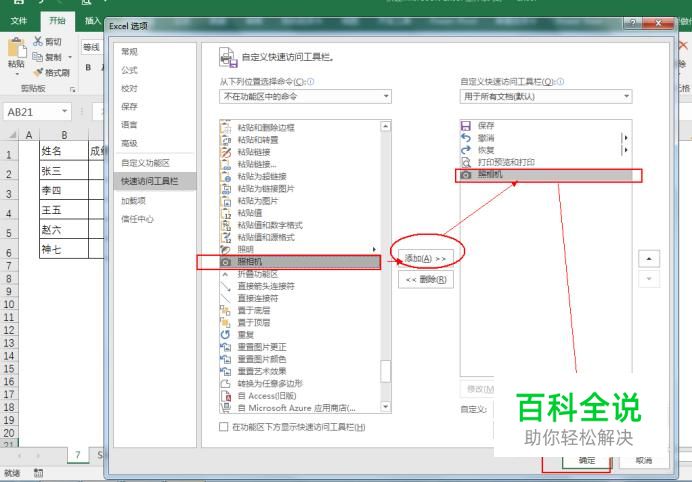692x482 pixels.
Task: Select 重复 repeat command
Action: tap(300, 335)
